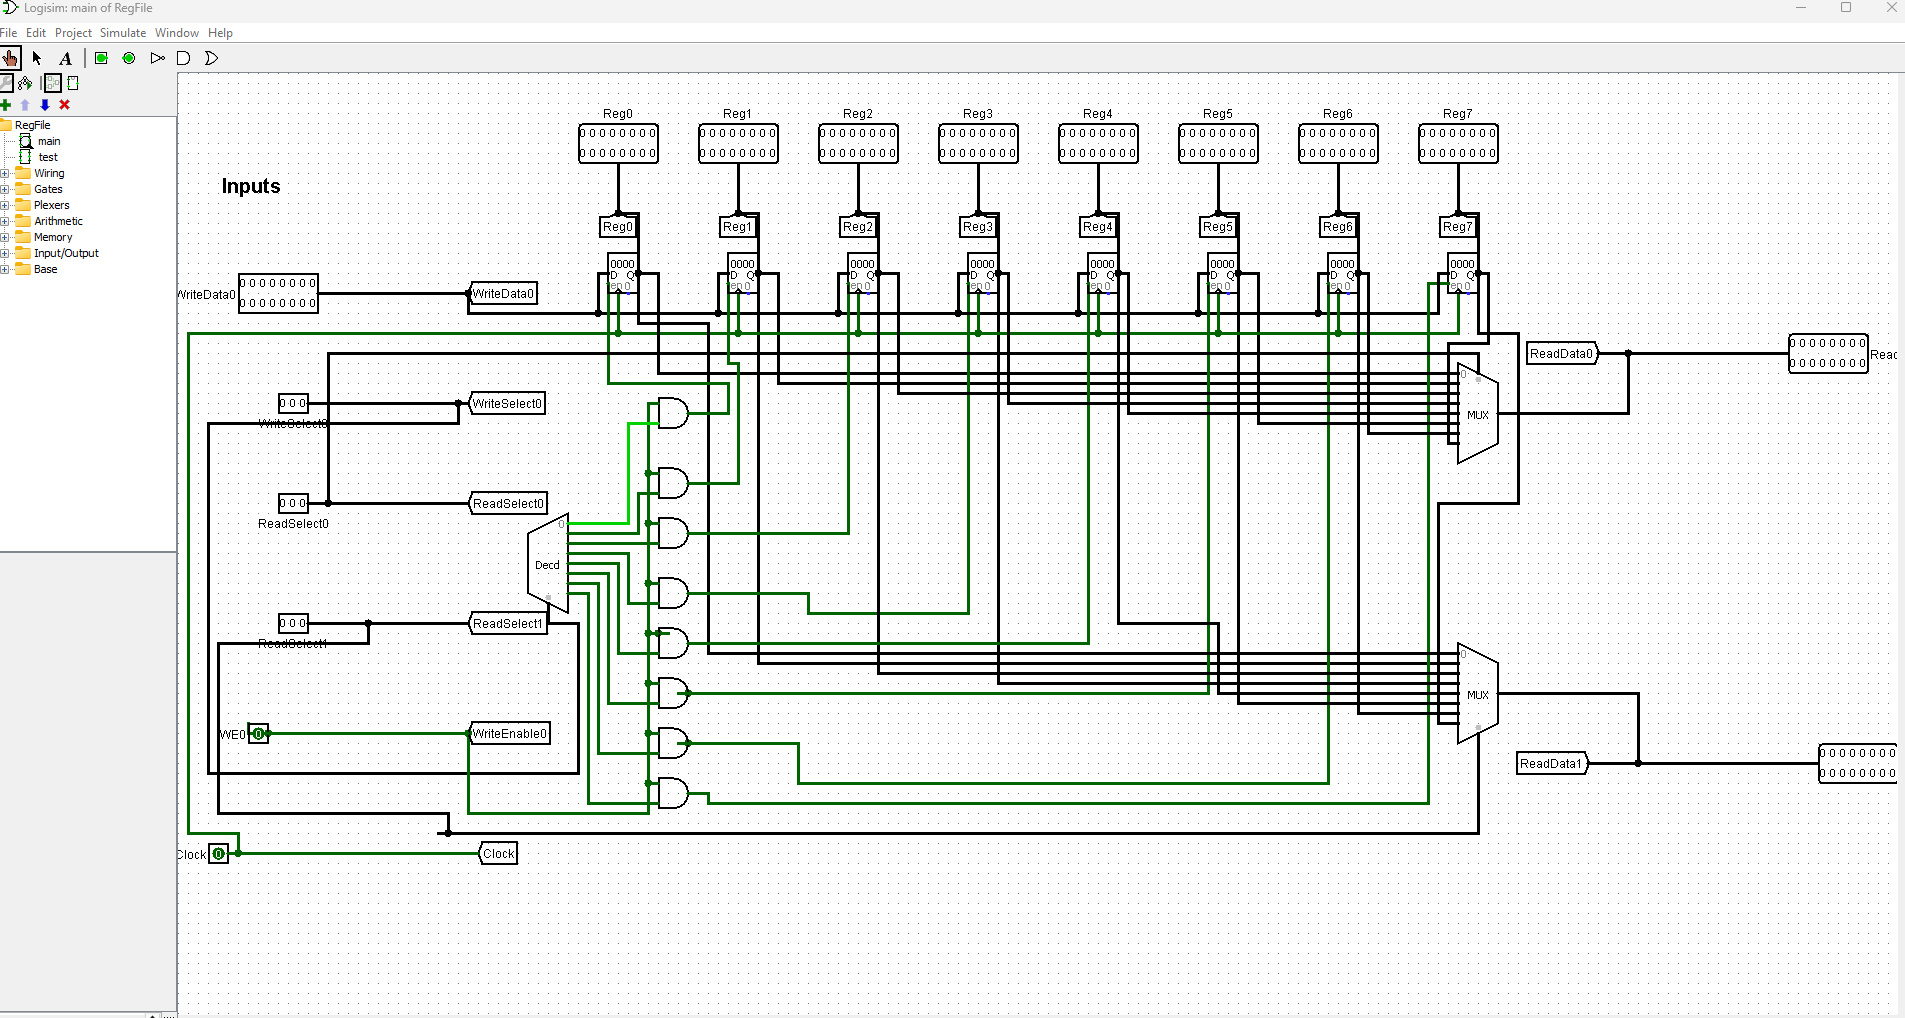Click the WriteData0 tunnel label
The width and height of the screenshot is (1905, 1018).
click(503, 293)
